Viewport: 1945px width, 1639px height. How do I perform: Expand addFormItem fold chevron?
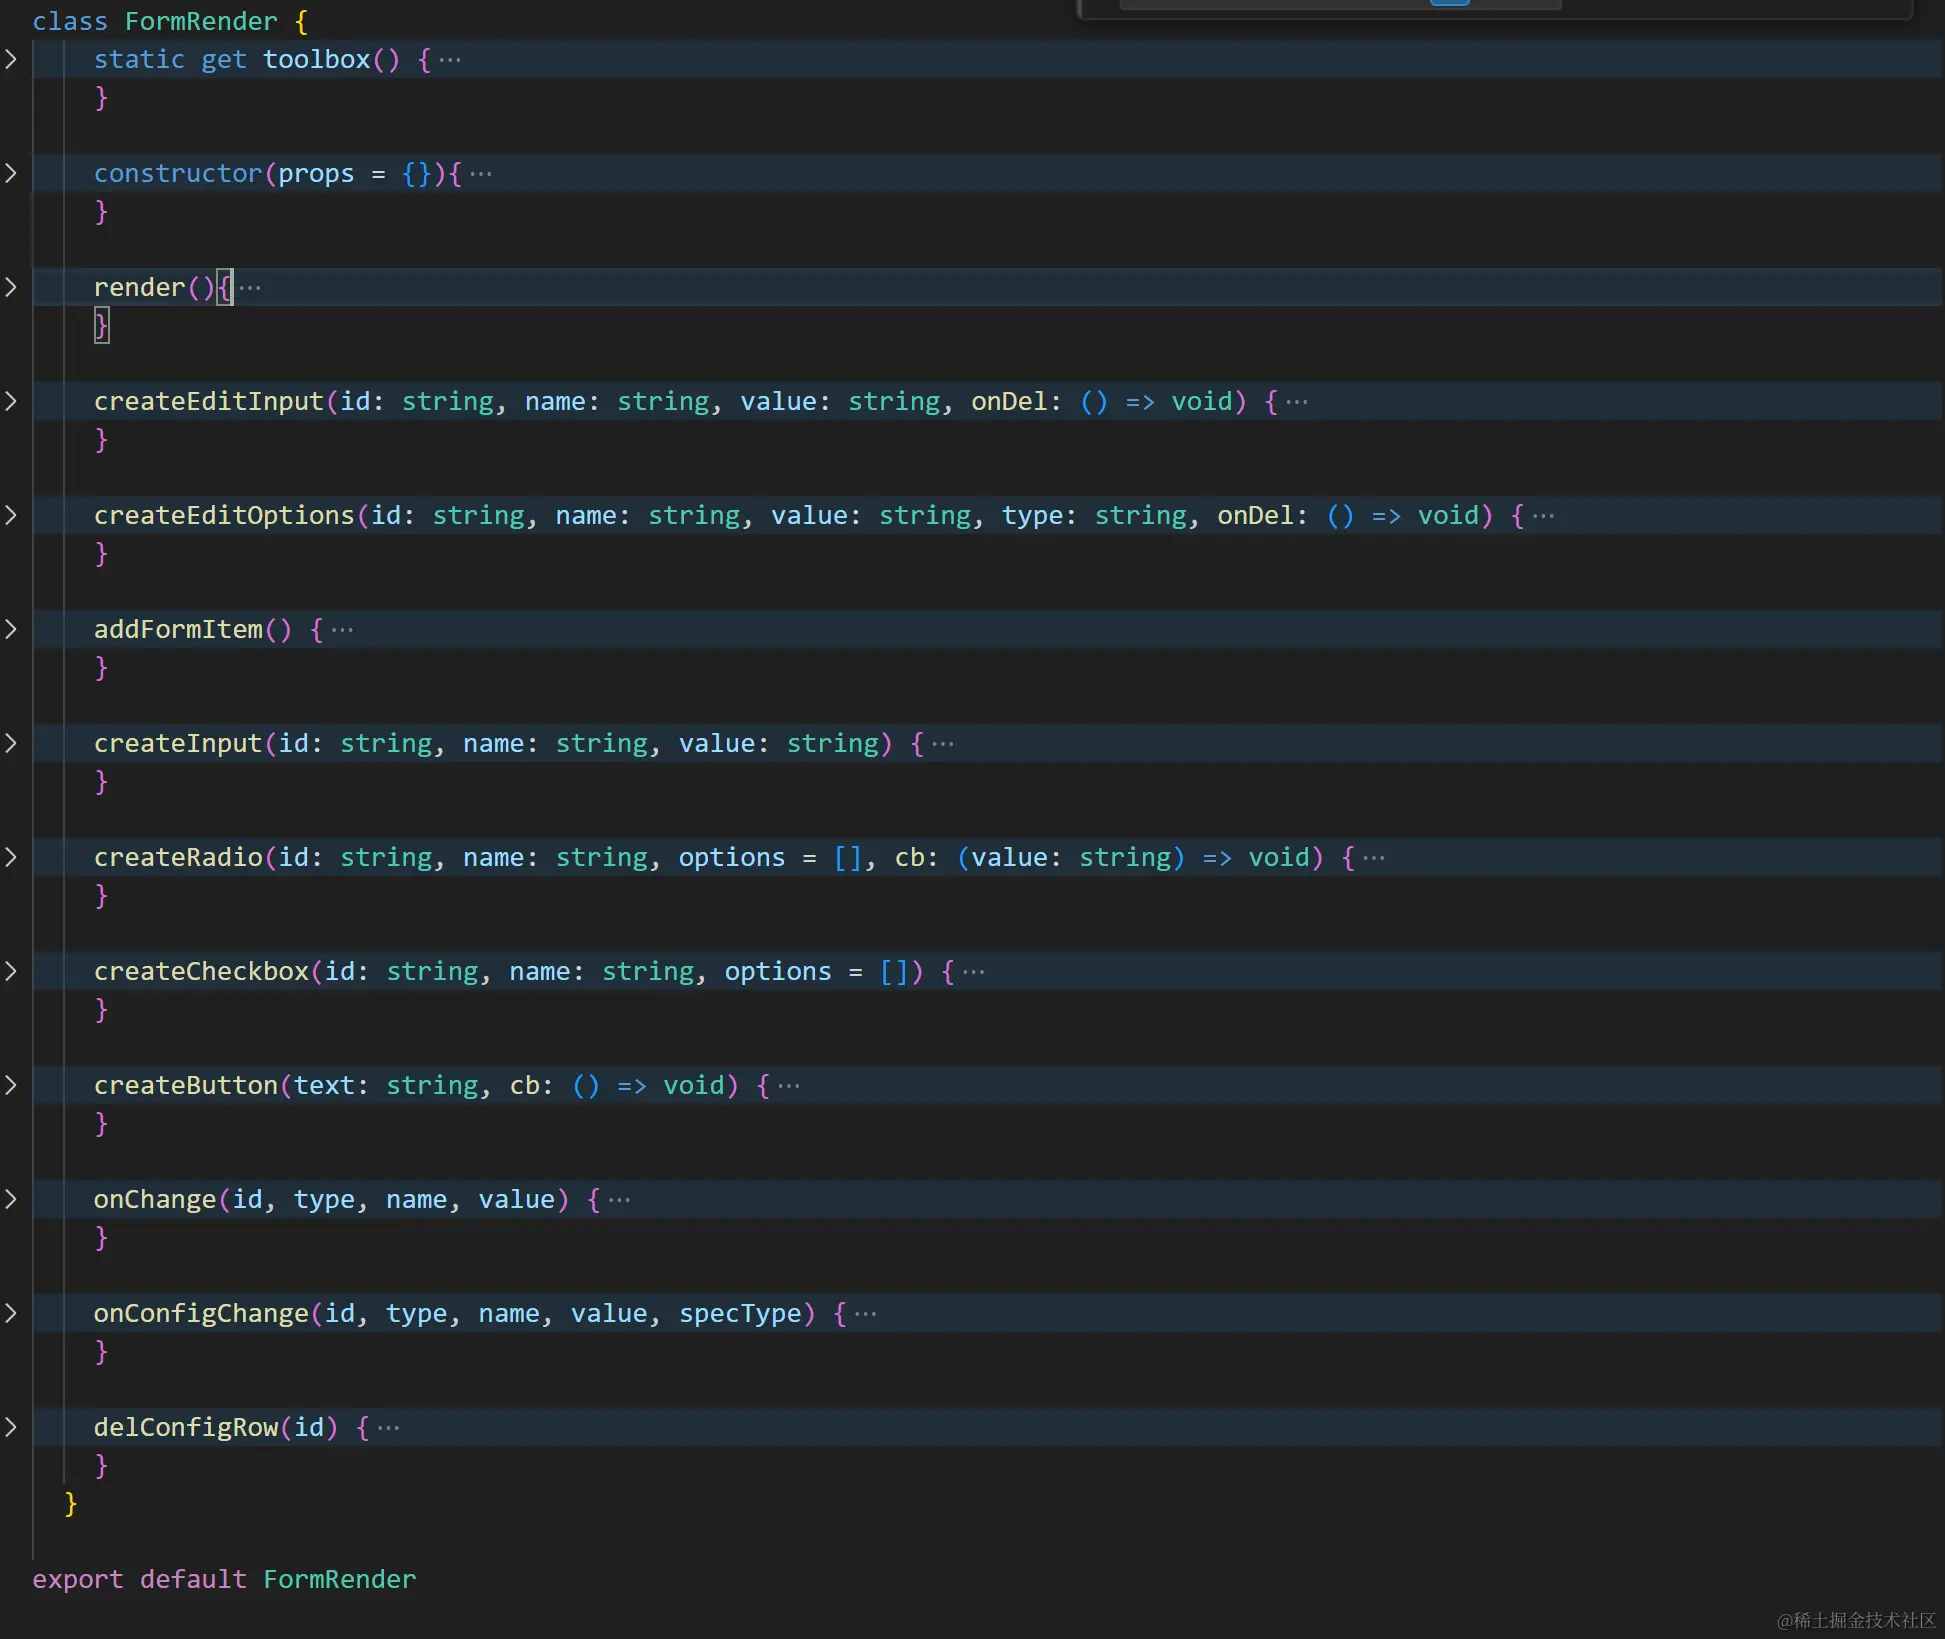(11, 629)
